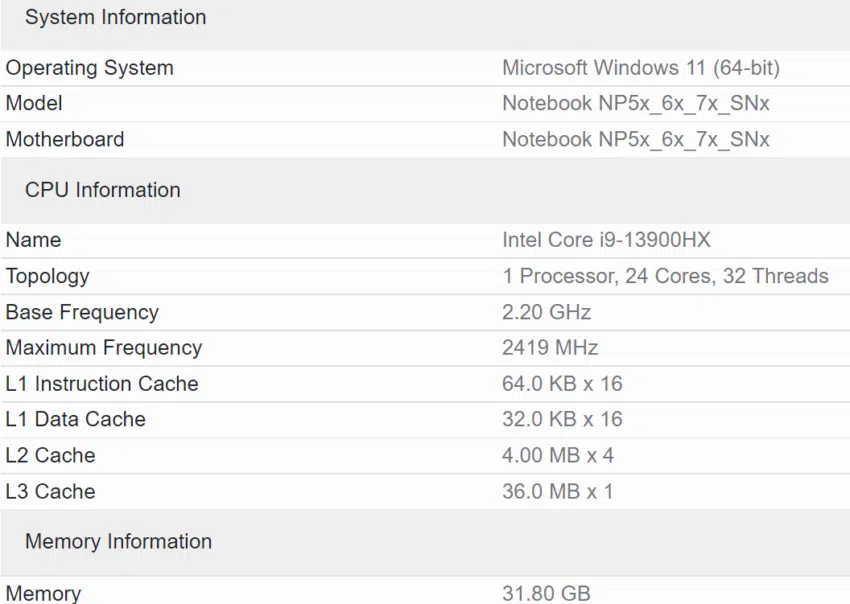Click the Topology row label

[x=47, y=276]
